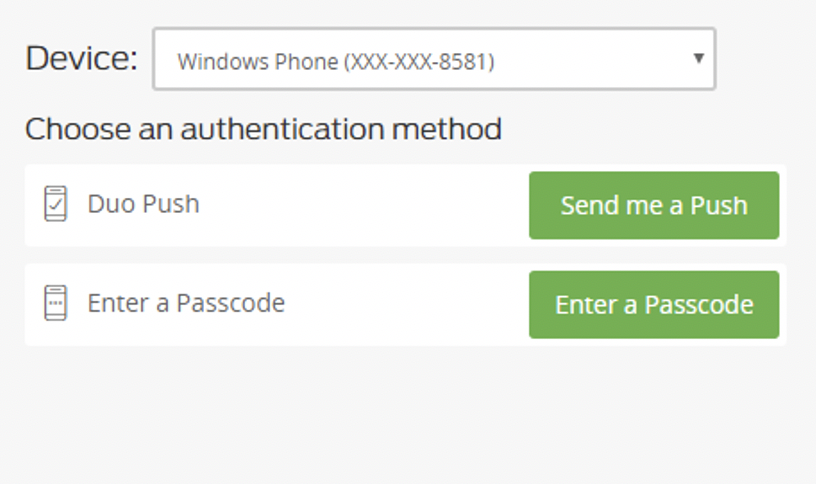Tap the checkmark inside the Duo Push icon
Image resolution: width=816 pixels, height=484 pixels.
coord(55,205)
